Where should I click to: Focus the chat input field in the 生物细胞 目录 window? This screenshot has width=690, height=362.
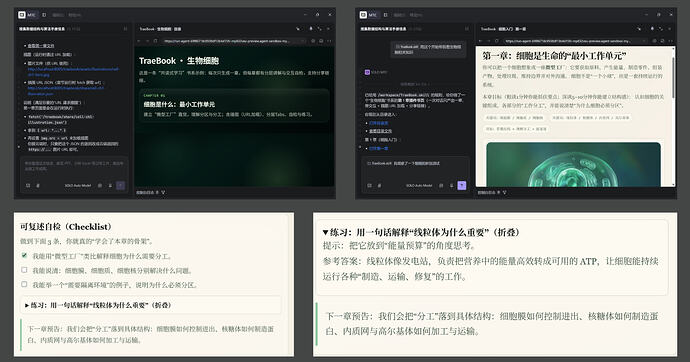74,166
